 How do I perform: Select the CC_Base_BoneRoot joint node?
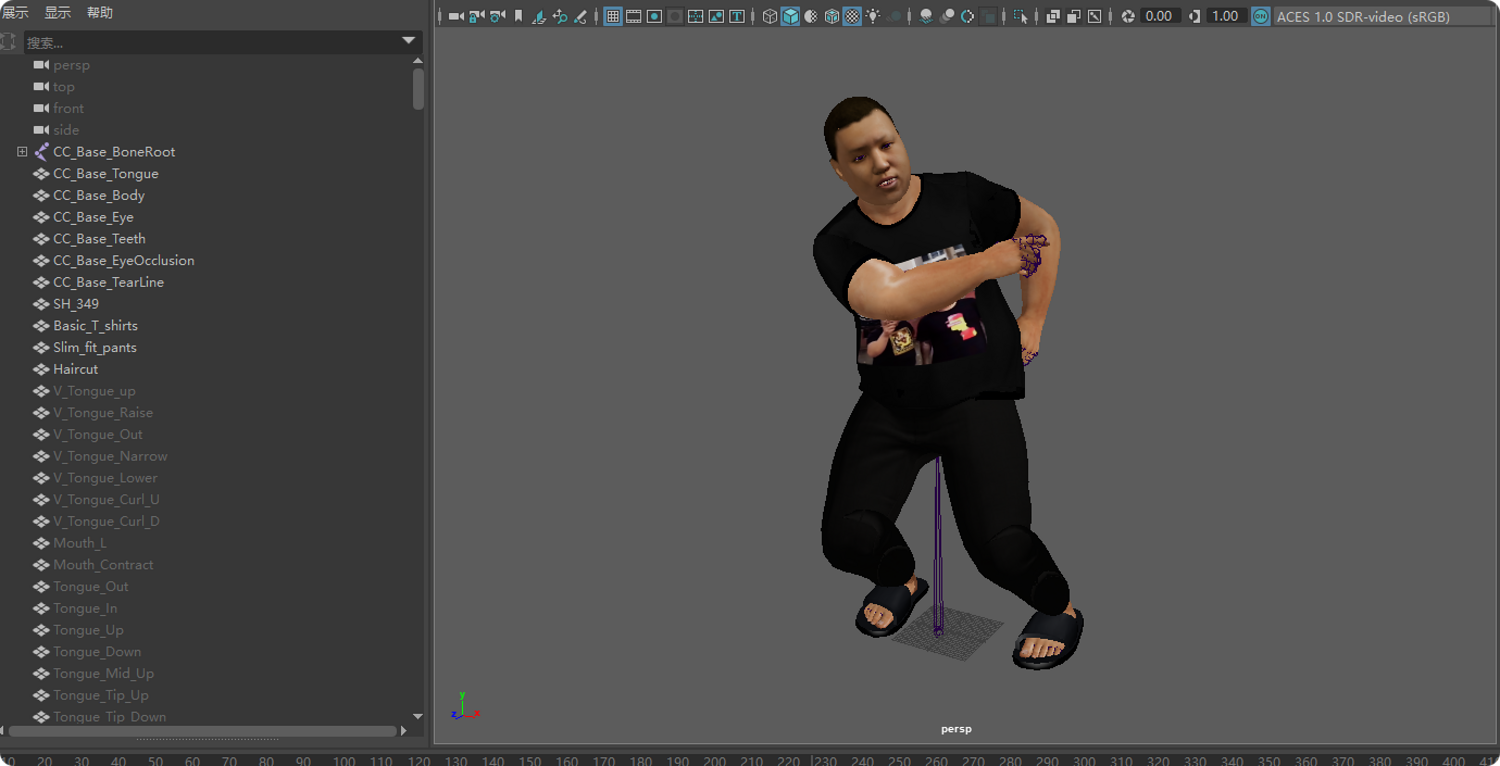coord(114,152)
